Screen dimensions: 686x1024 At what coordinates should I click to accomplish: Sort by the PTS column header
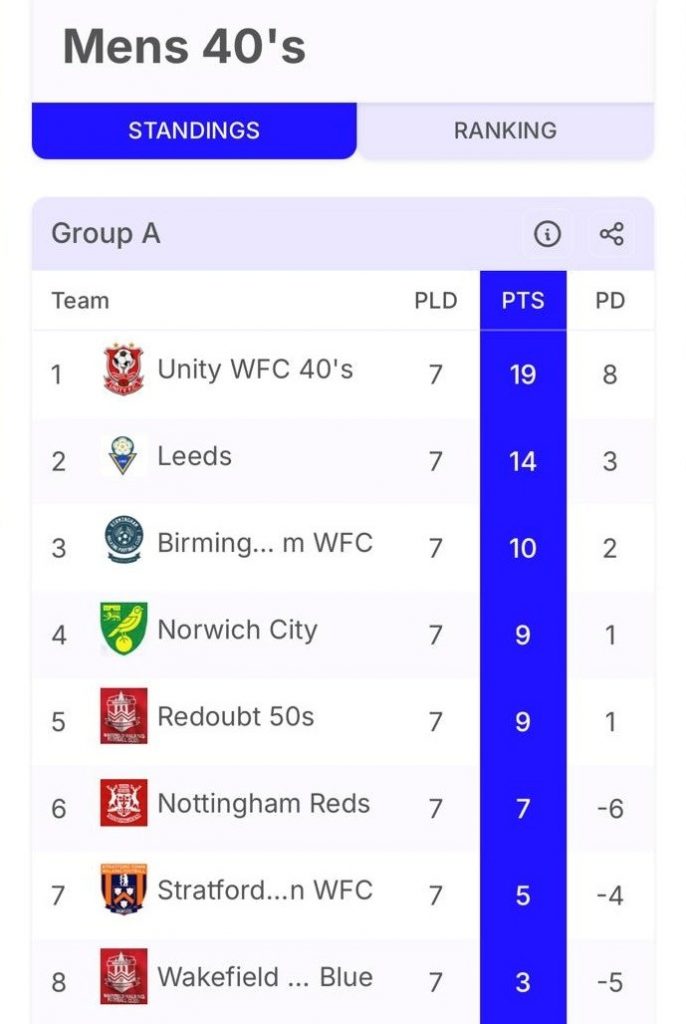click(523, 301)
